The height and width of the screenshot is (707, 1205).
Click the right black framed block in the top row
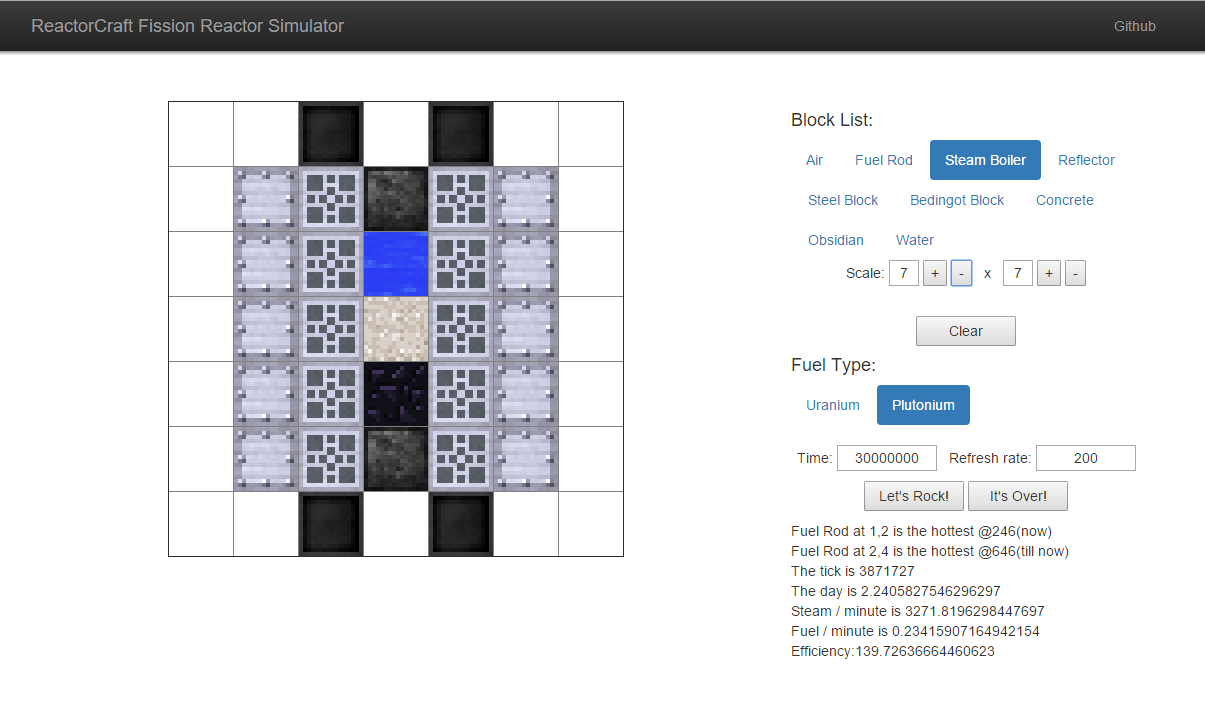(x=461, y=134)
